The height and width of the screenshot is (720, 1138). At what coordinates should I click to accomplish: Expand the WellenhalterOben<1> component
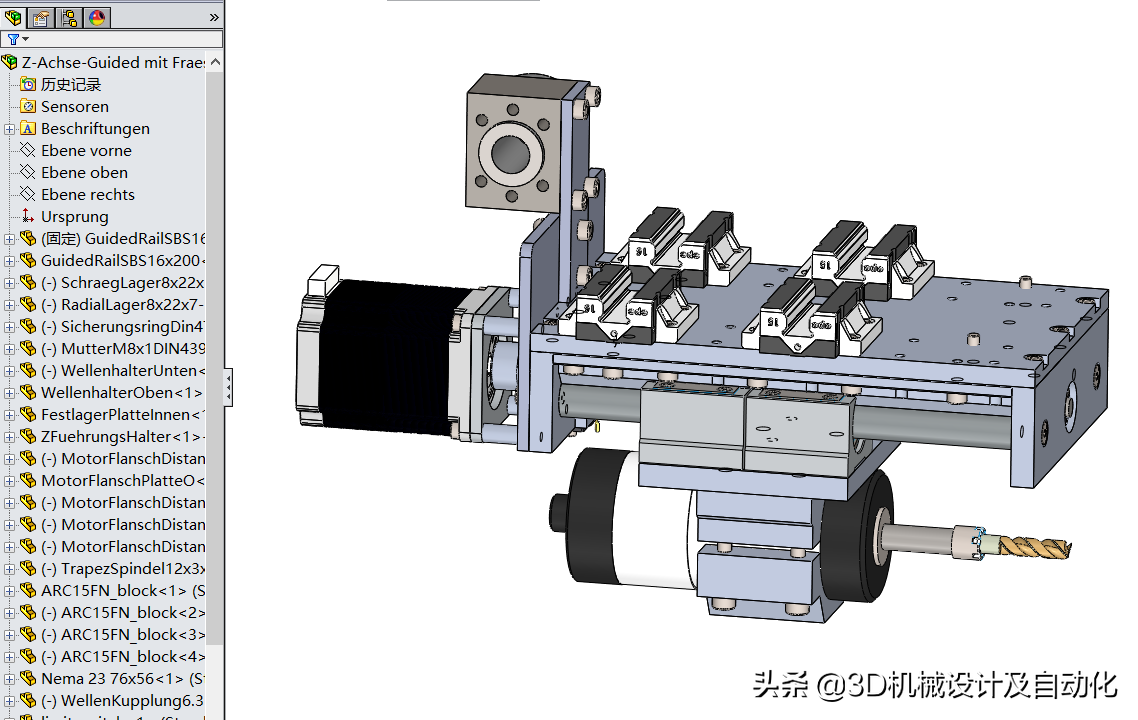click(x=9, y=393)
